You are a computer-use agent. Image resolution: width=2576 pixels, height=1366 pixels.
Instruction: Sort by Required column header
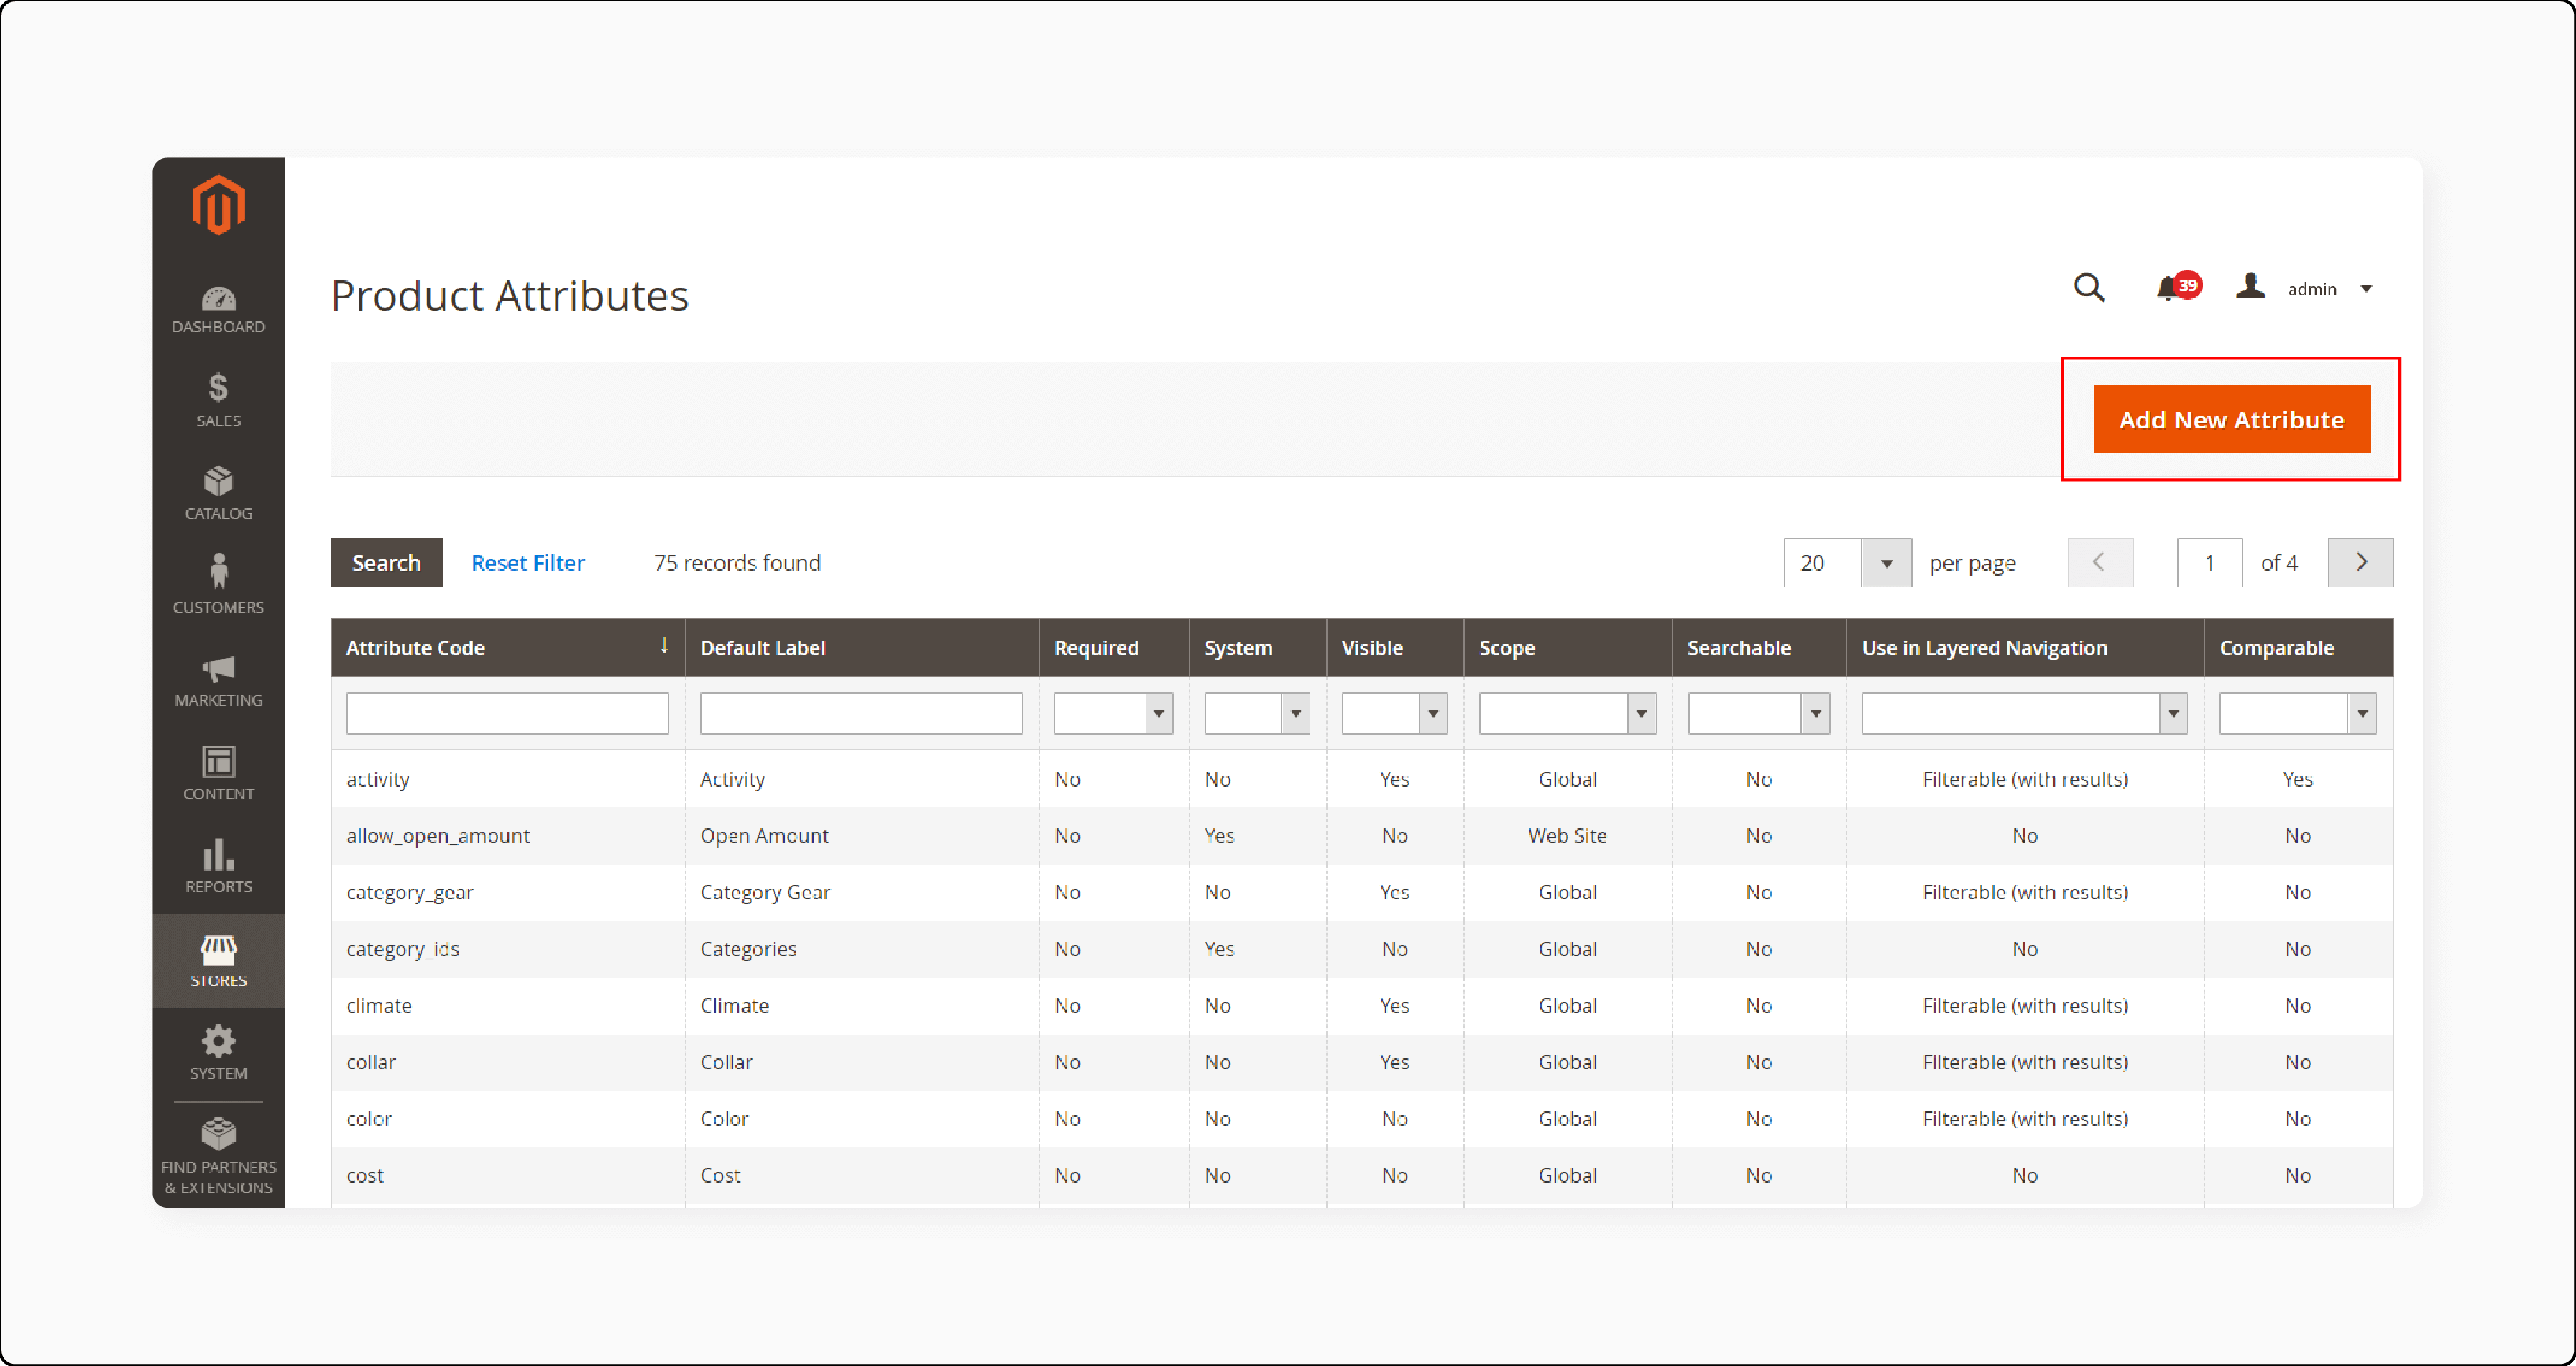click(x=1113, y=647)
